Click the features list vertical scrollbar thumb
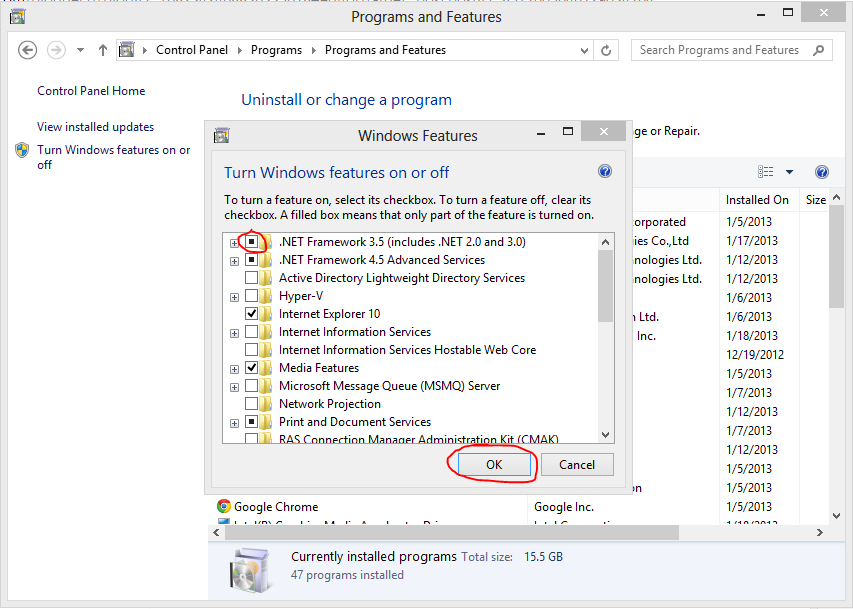Screen dimensions: 853x609 click(605, 286)
